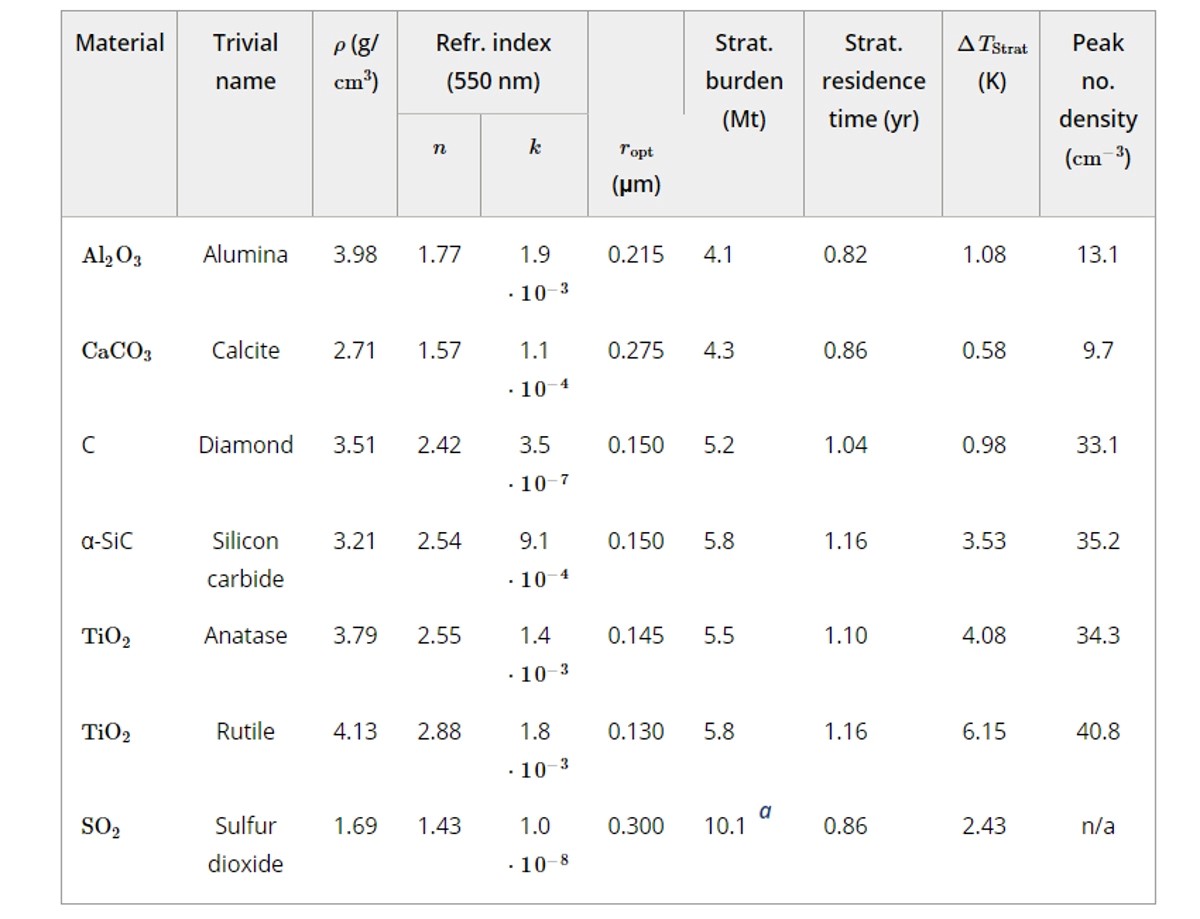The width and height of the screenshot is (1200, 919).
Task: Select the Rutile cell
Action: point(245,732)
